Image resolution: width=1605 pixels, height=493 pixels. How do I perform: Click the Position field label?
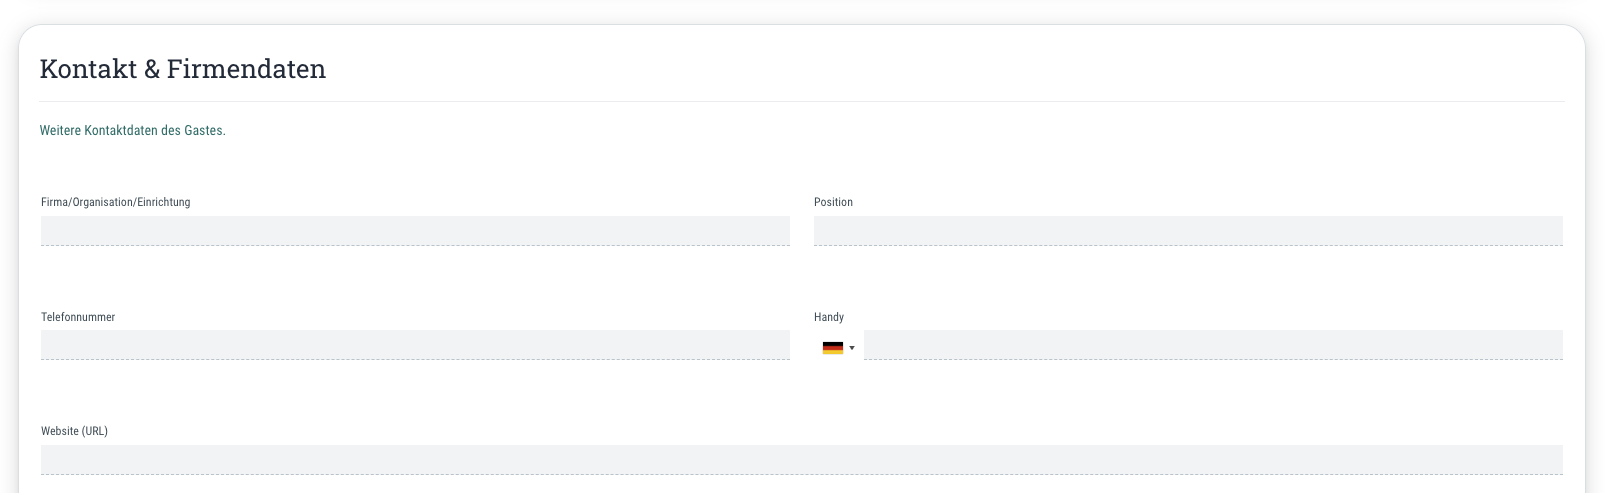[x=833, y=202]
